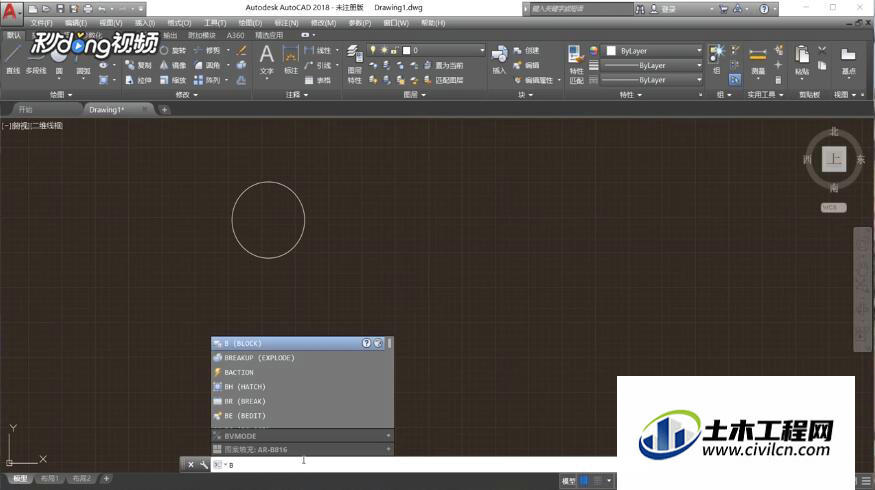Screen dimensions: 875x490
Task: Switch to the Start (开始) file tab
Action: tap(25, 109)
